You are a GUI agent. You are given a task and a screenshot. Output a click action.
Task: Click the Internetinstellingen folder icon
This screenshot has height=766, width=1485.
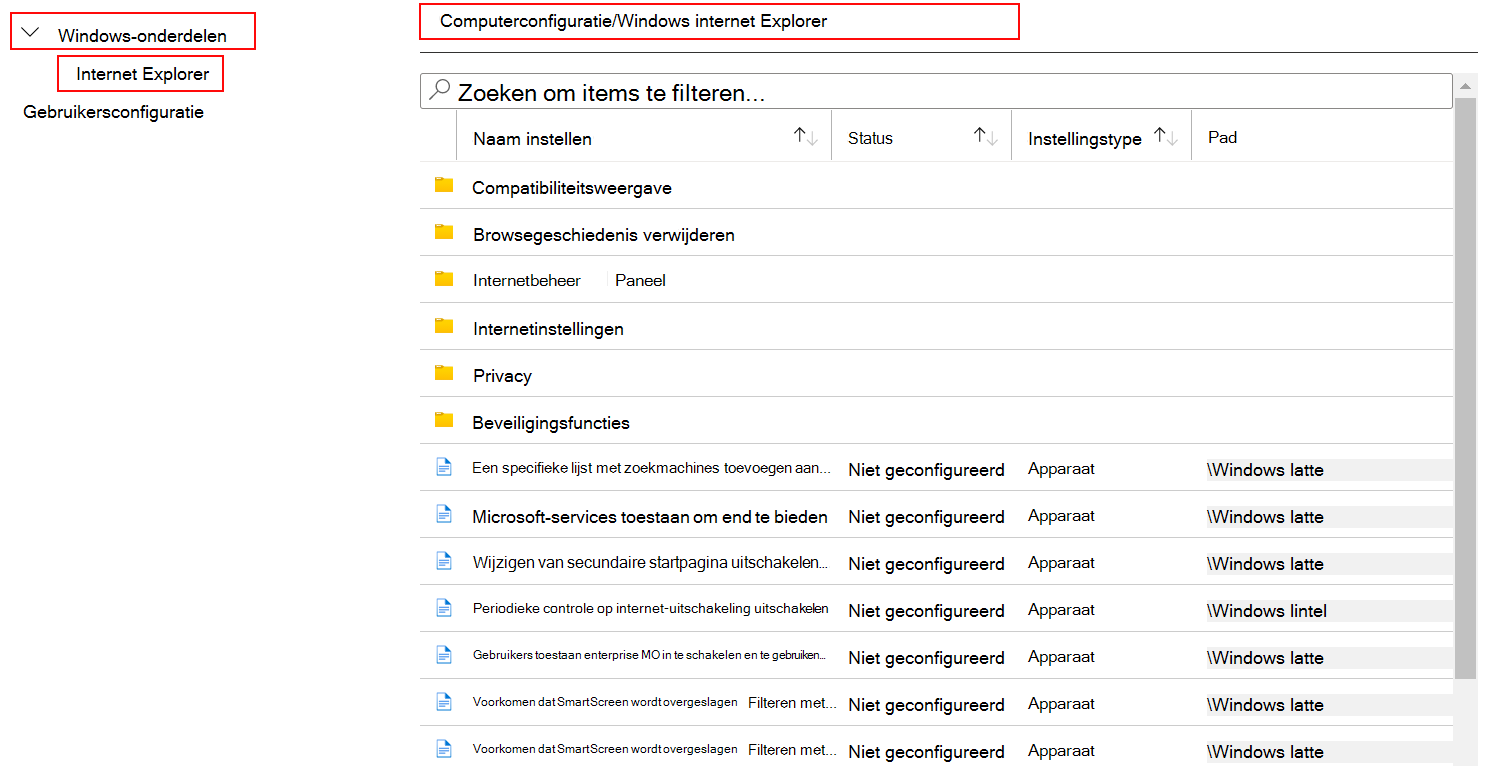444,326
